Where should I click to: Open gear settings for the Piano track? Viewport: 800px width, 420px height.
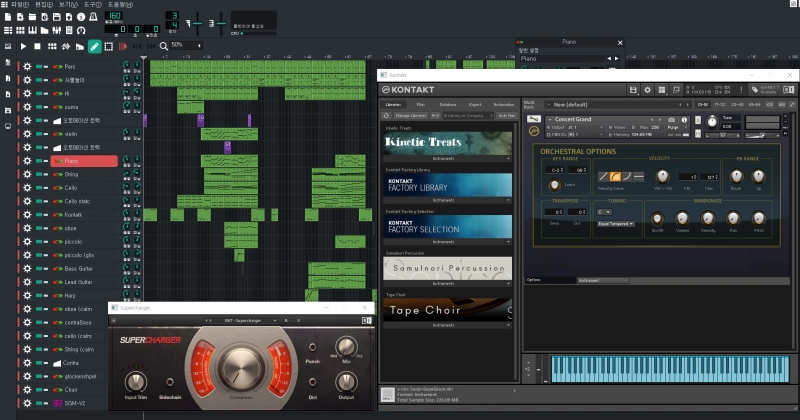click(x=27, y=161)
